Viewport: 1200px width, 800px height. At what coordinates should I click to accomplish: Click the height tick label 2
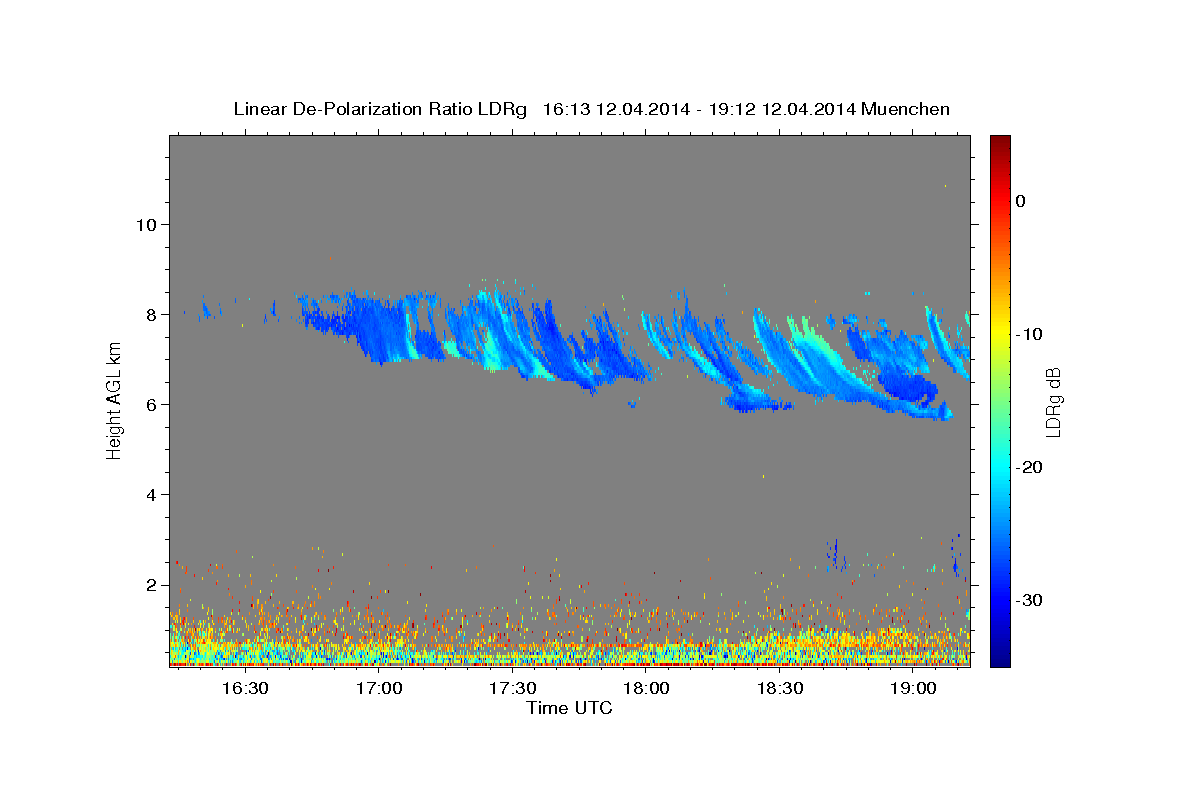[151, 584]
